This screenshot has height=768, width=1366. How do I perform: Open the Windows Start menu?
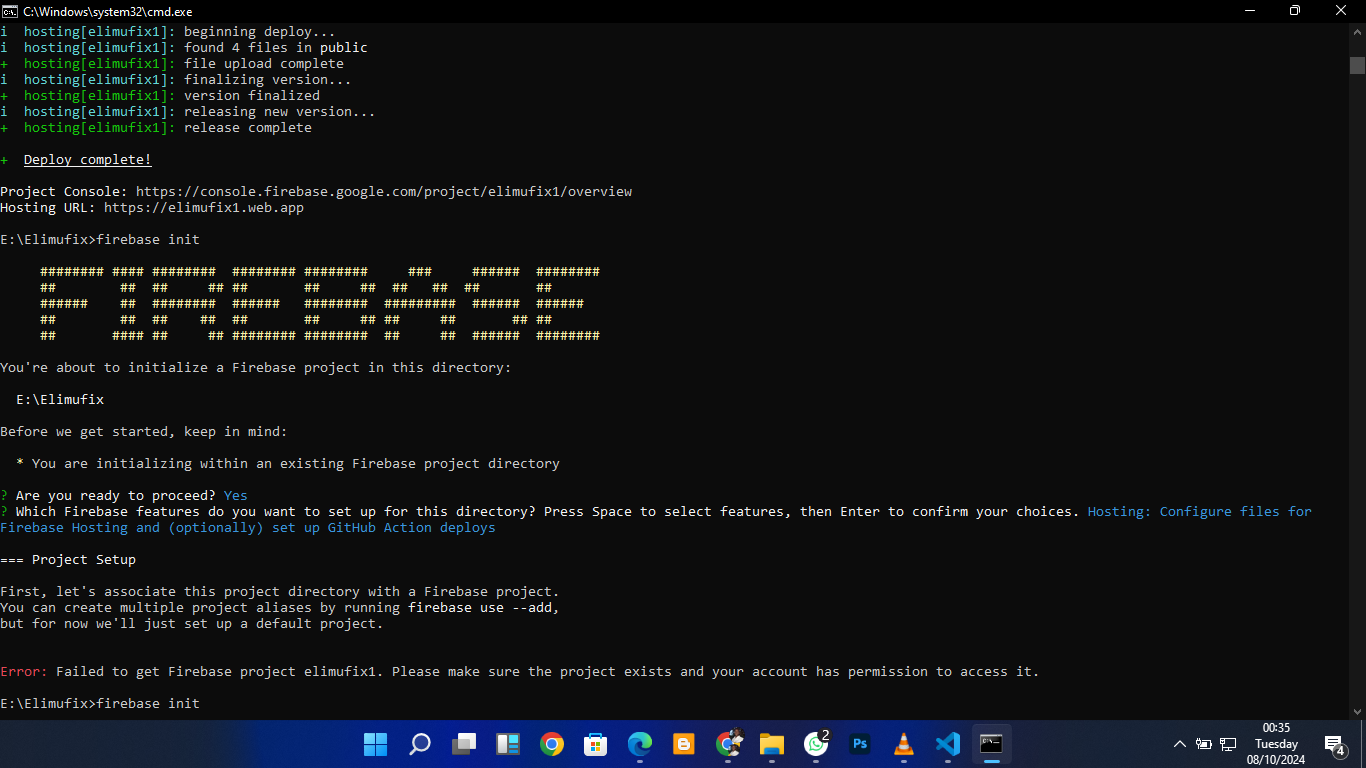(x=376, y=744)
